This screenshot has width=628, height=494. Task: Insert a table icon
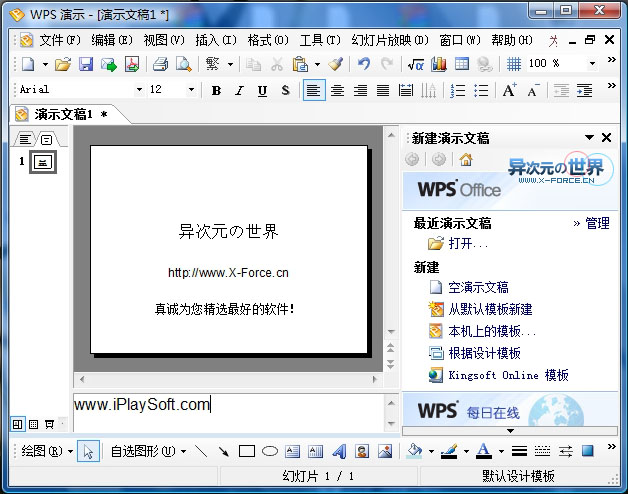pyautogui.click(x=462, y=64)
